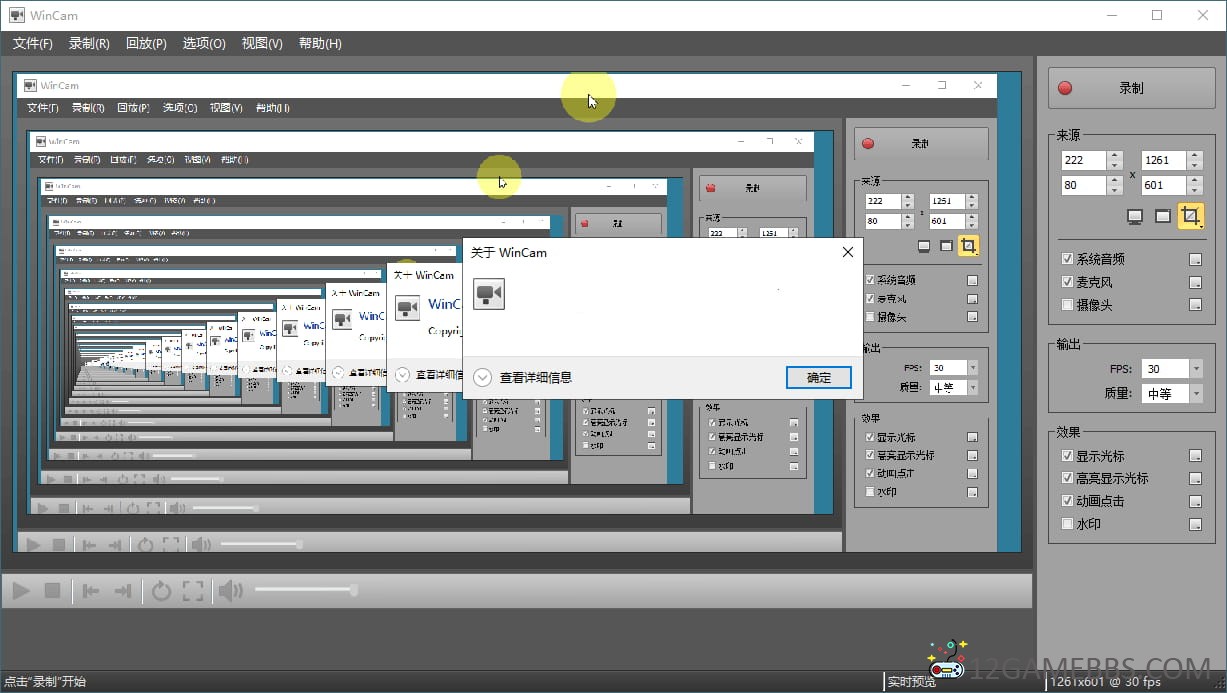The image size is (1227, 693).
Task: Select region crop capture source icon
Action: coord(1190,216)
